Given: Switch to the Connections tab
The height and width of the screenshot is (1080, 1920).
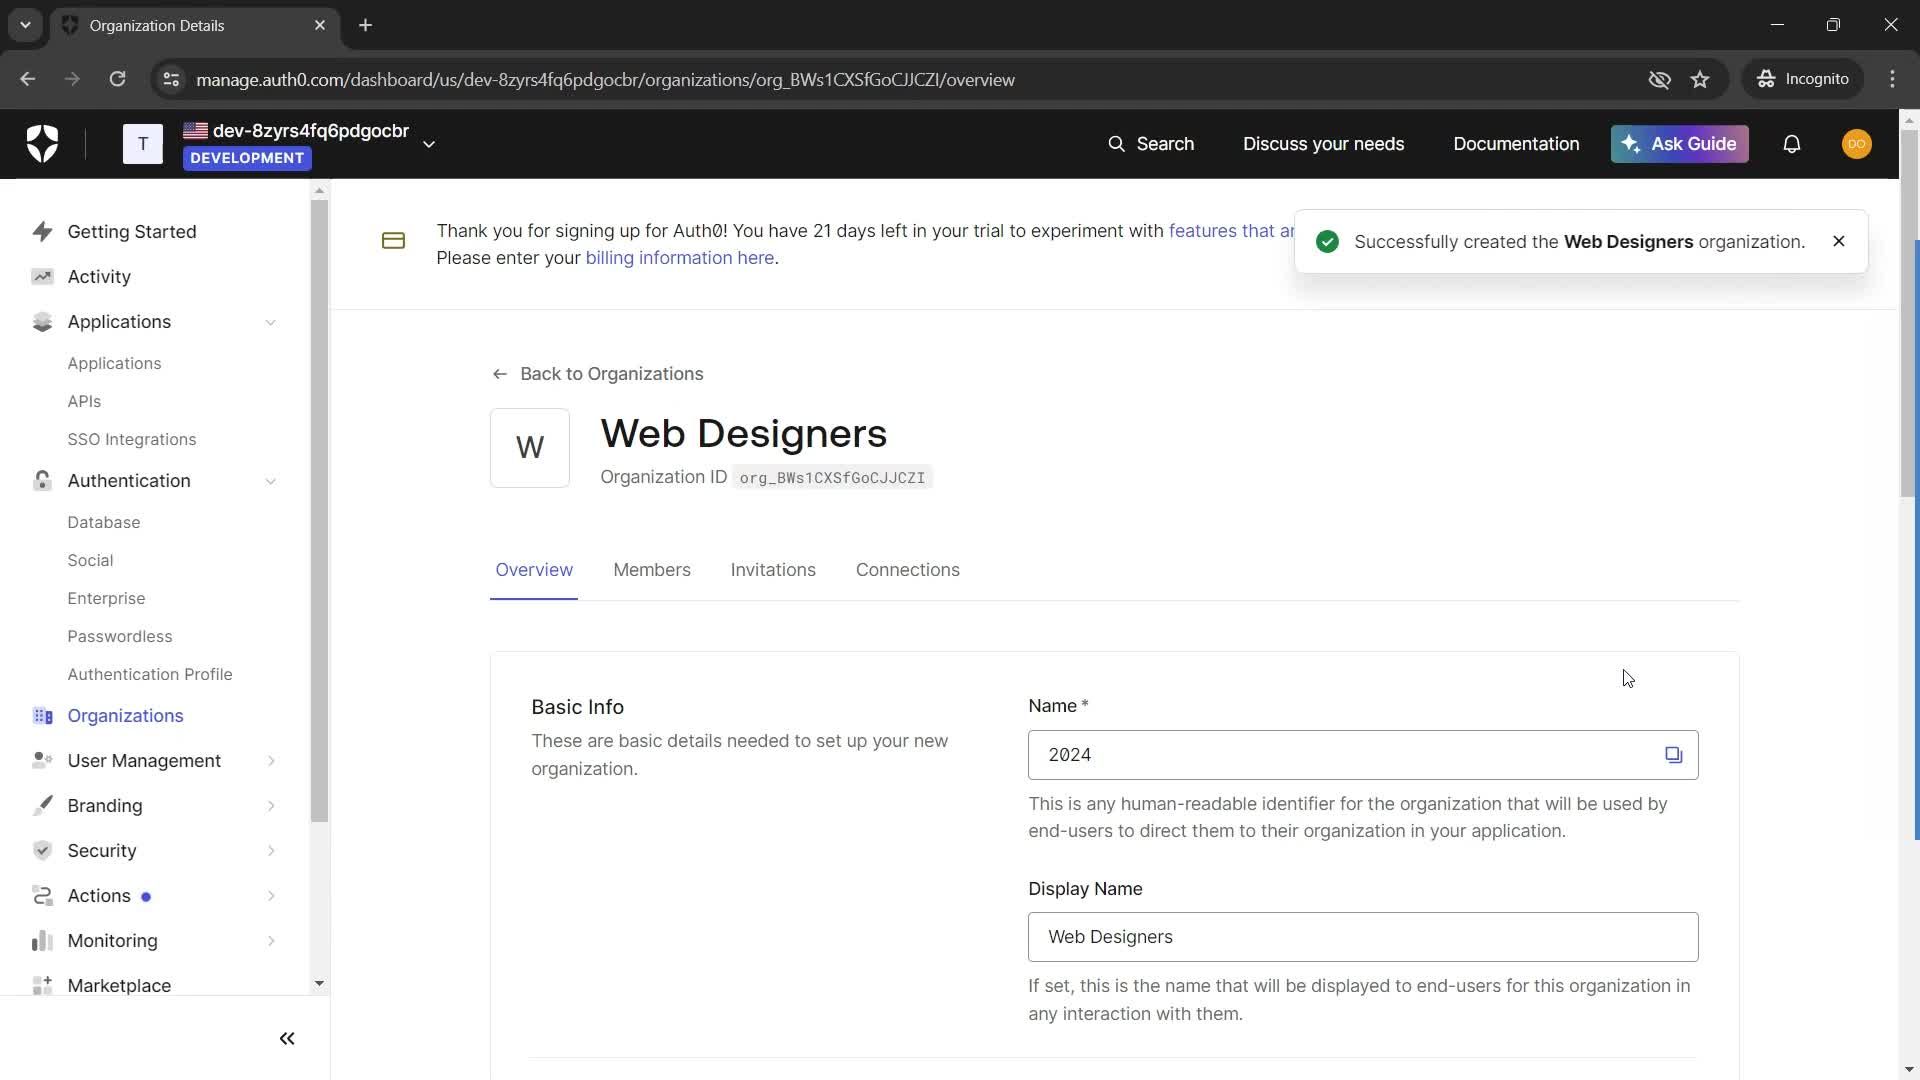Looking at the screenshot, I should 908,570.
